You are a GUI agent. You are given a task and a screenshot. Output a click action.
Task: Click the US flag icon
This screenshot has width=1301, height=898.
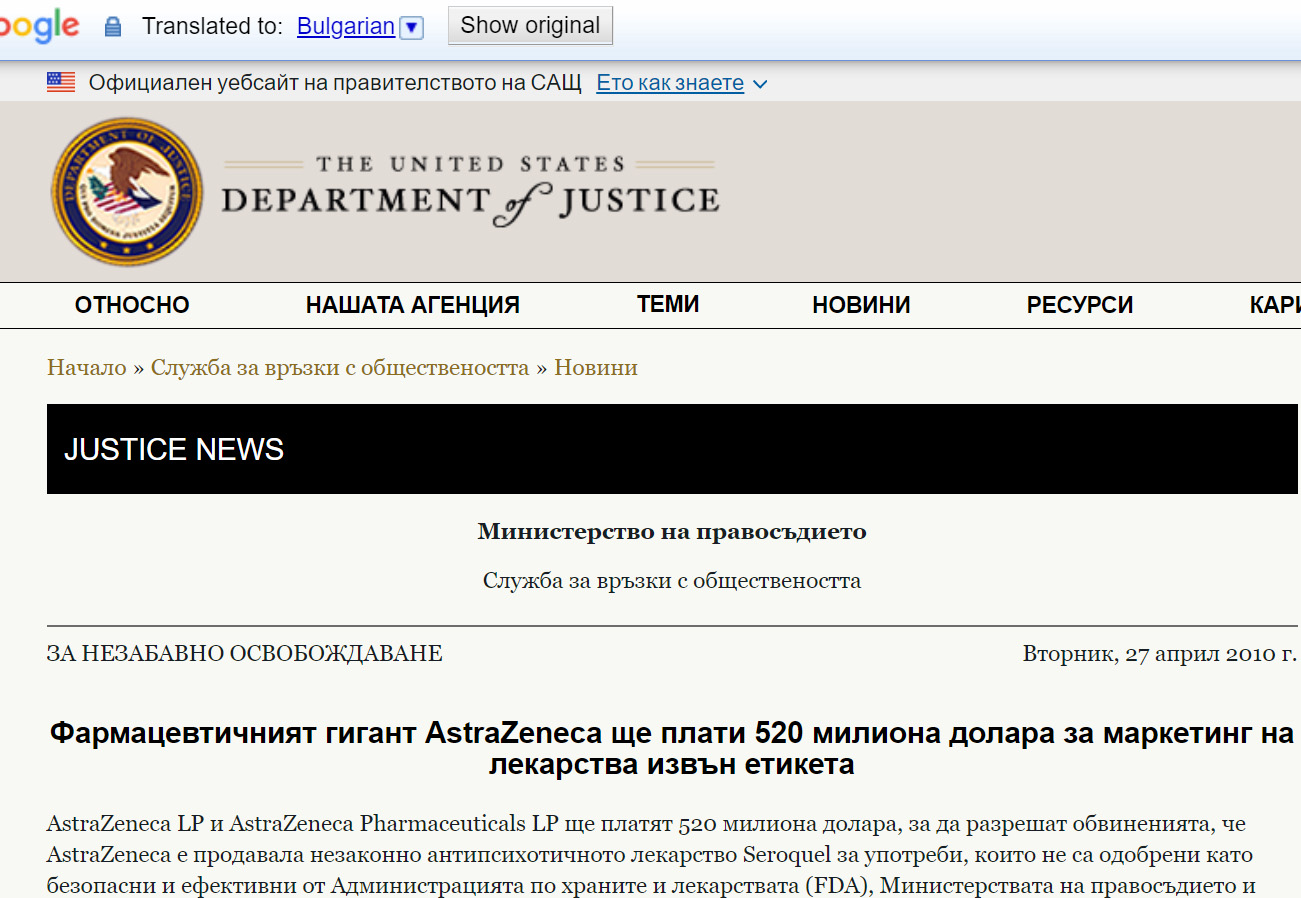click(61, 83)
